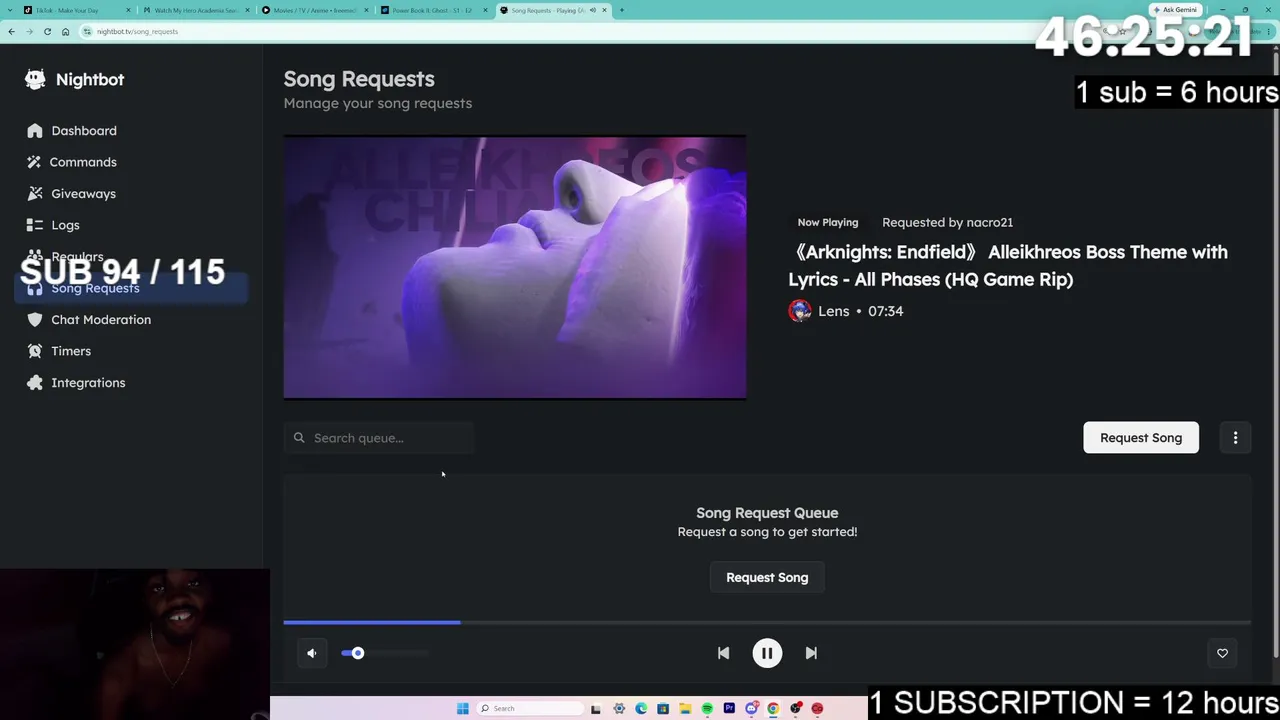Reload the current page
The height and width of the screenshot is (720, 1280).
click(x=47, y=31)
